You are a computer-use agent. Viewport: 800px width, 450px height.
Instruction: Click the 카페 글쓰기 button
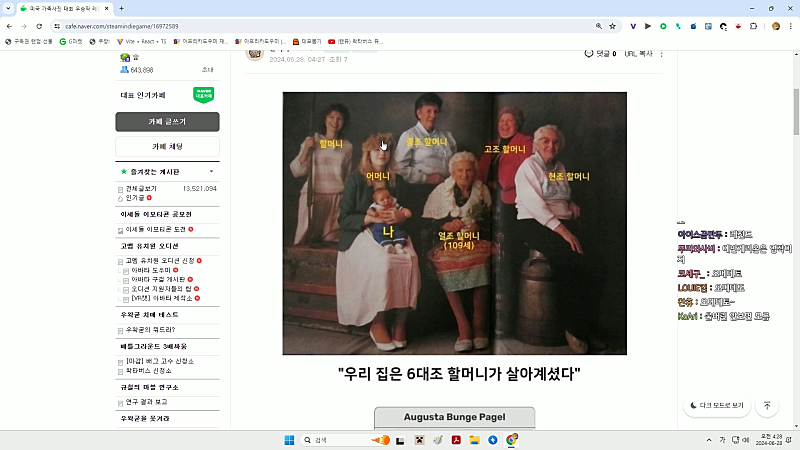coord(167,122)
